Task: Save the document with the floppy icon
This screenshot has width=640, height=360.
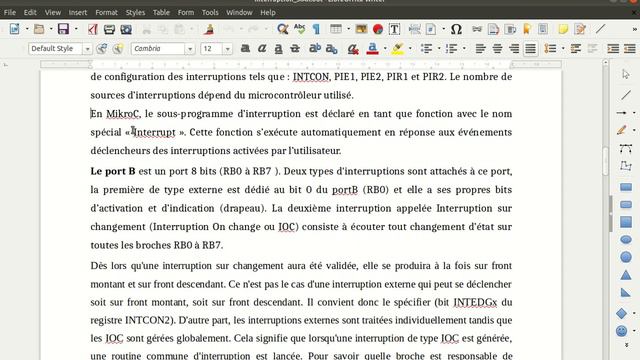Action: (x=63, y=29)
